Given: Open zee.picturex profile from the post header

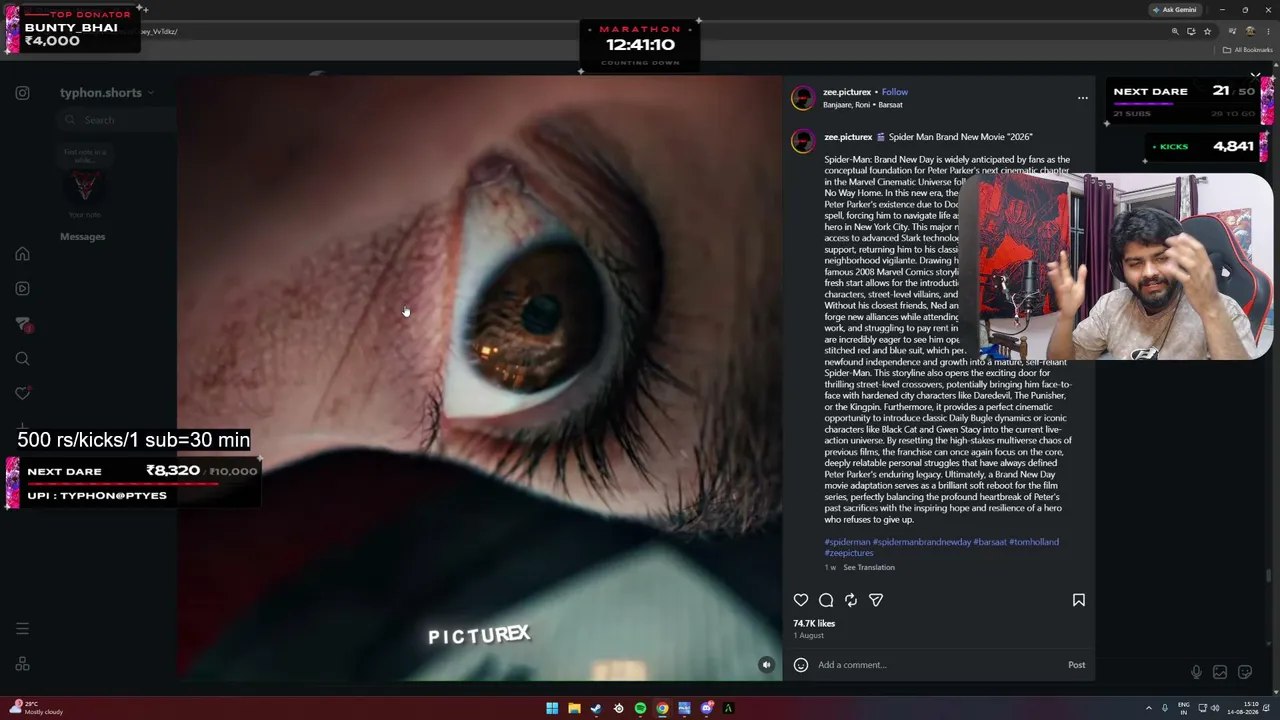Looking at the screenshot, I should 847,92.
